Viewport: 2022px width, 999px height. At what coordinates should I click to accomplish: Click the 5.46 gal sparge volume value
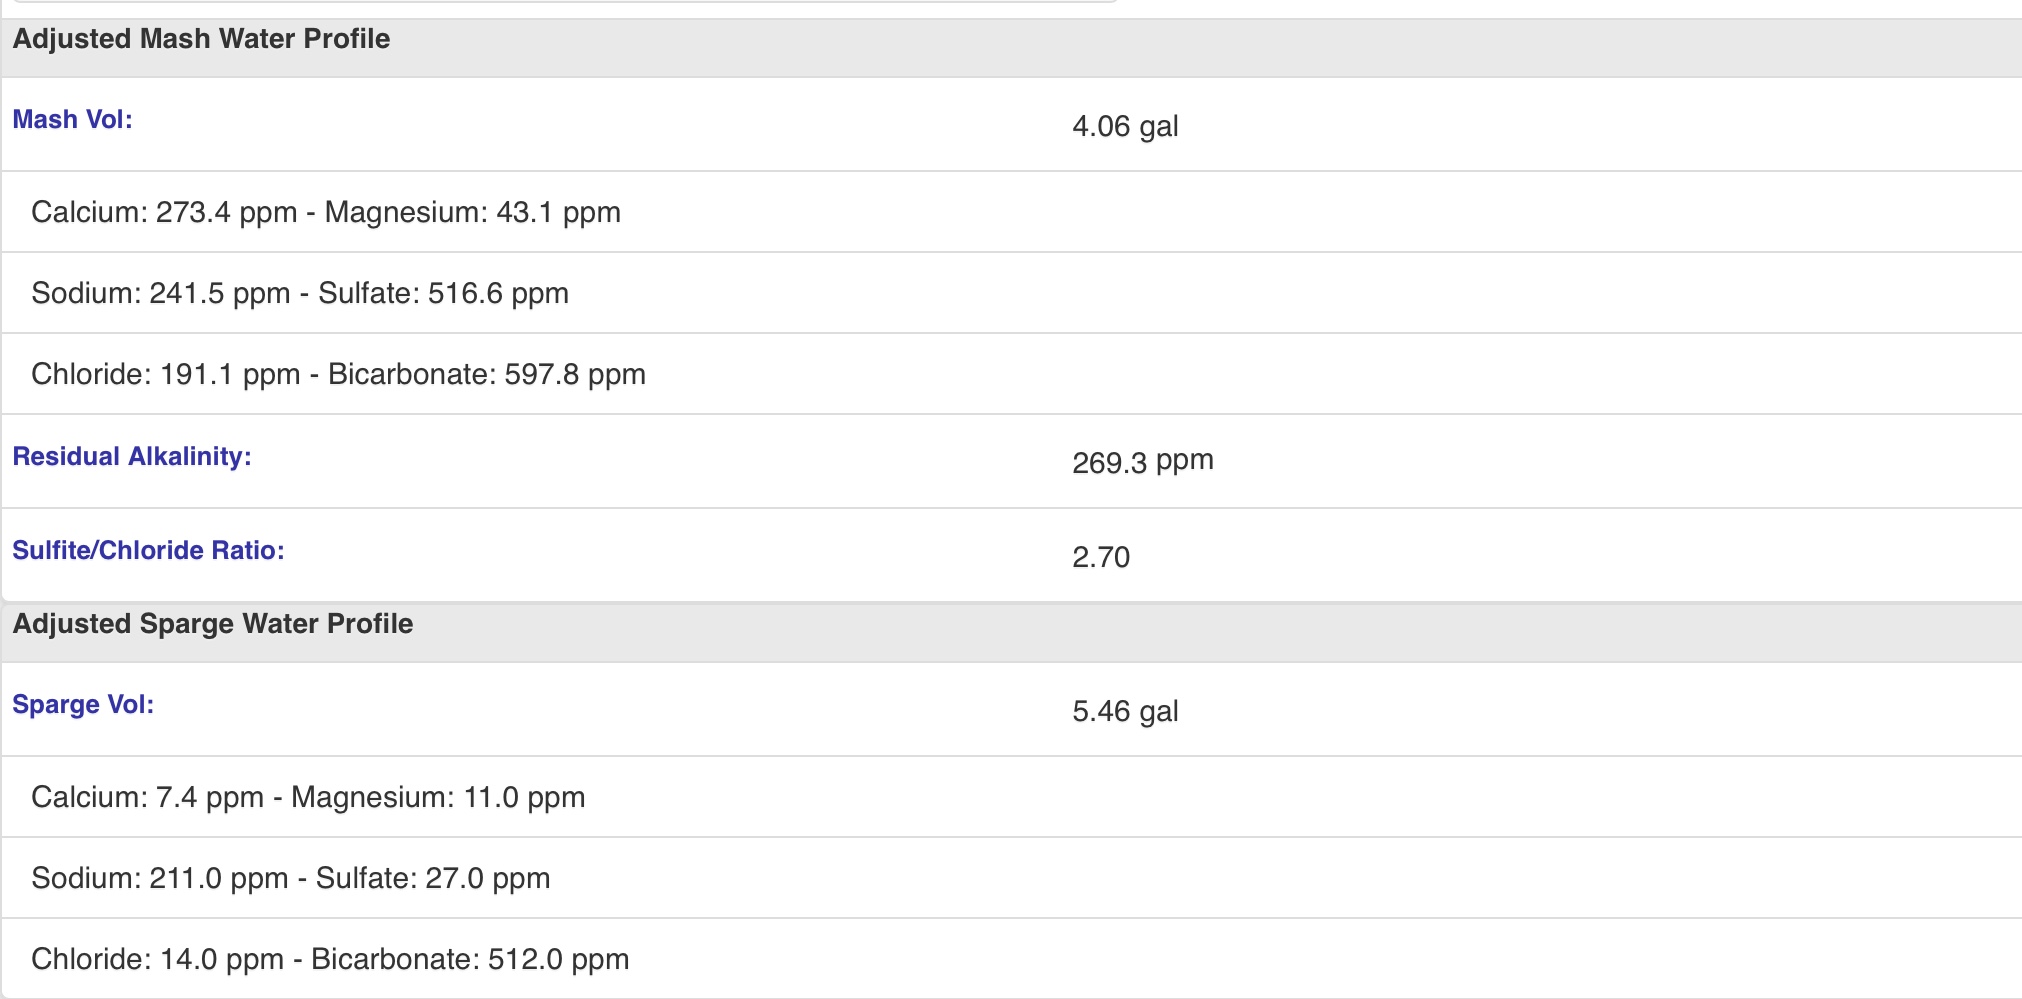(x=1125, y=712)
